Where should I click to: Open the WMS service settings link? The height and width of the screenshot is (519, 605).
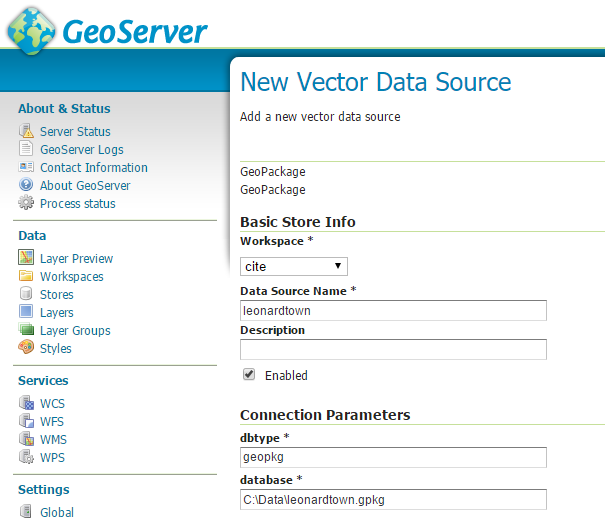pos(53,440)
